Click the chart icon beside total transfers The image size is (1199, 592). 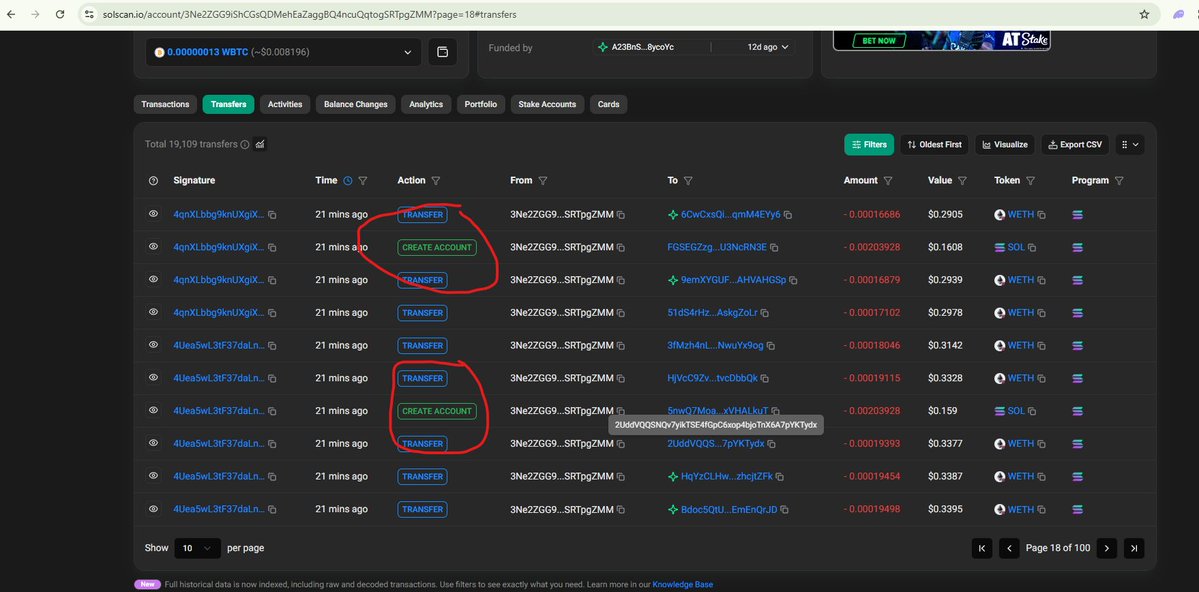coord(260,144)
